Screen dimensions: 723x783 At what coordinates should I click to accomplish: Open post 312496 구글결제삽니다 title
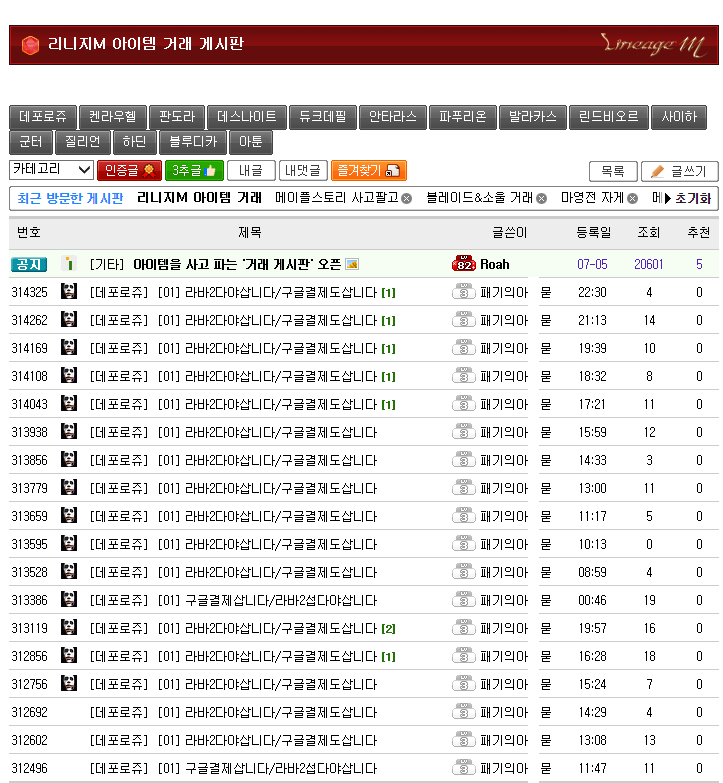click(281, 768)
